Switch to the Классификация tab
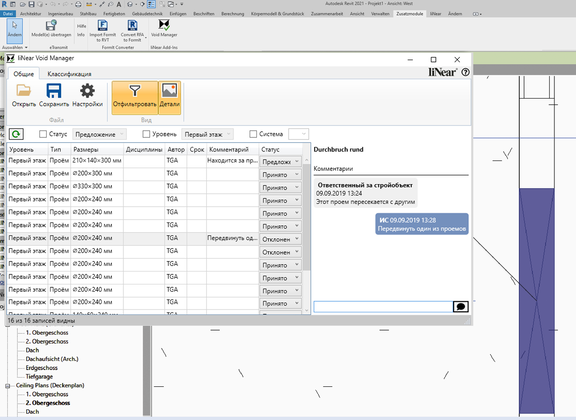This screenshot has height=420, width=576. click(x=69, y=74)
